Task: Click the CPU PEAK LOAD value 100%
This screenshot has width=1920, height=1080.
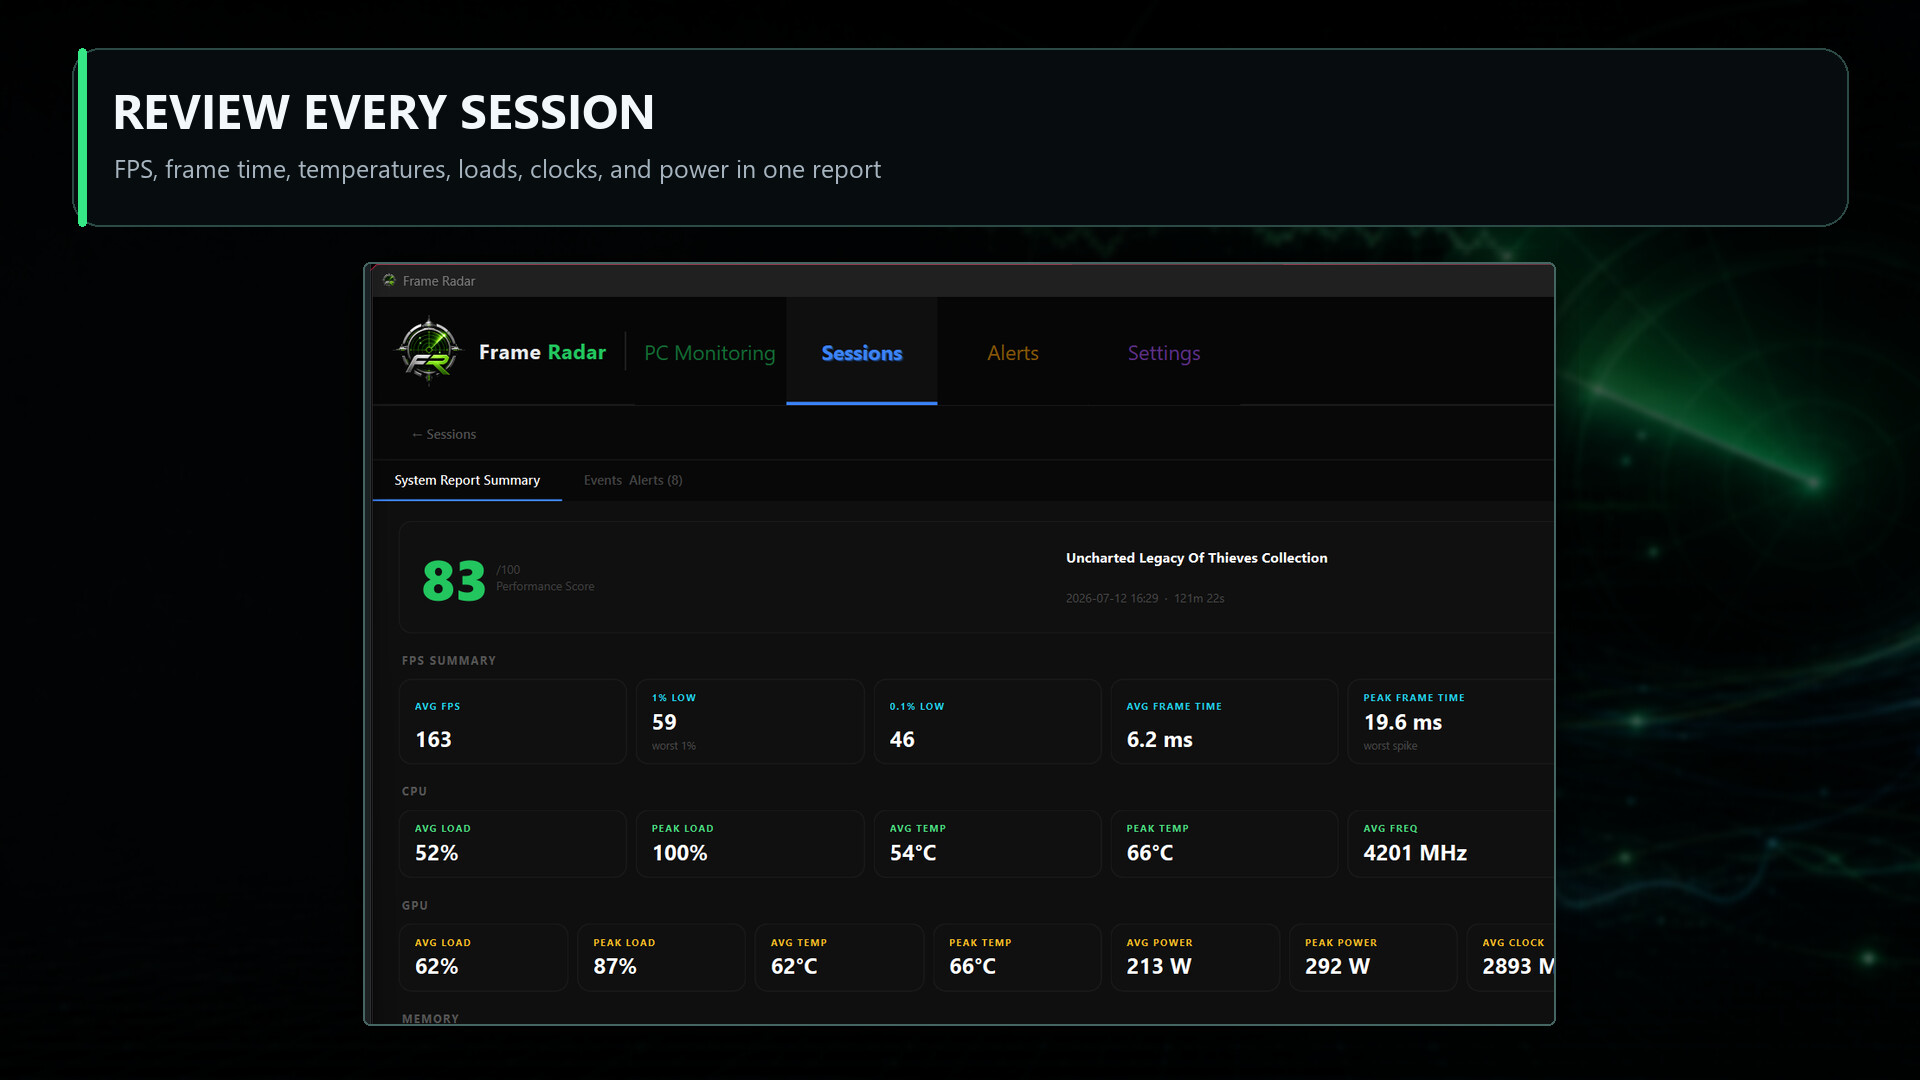Action: (x=680, y=853)
